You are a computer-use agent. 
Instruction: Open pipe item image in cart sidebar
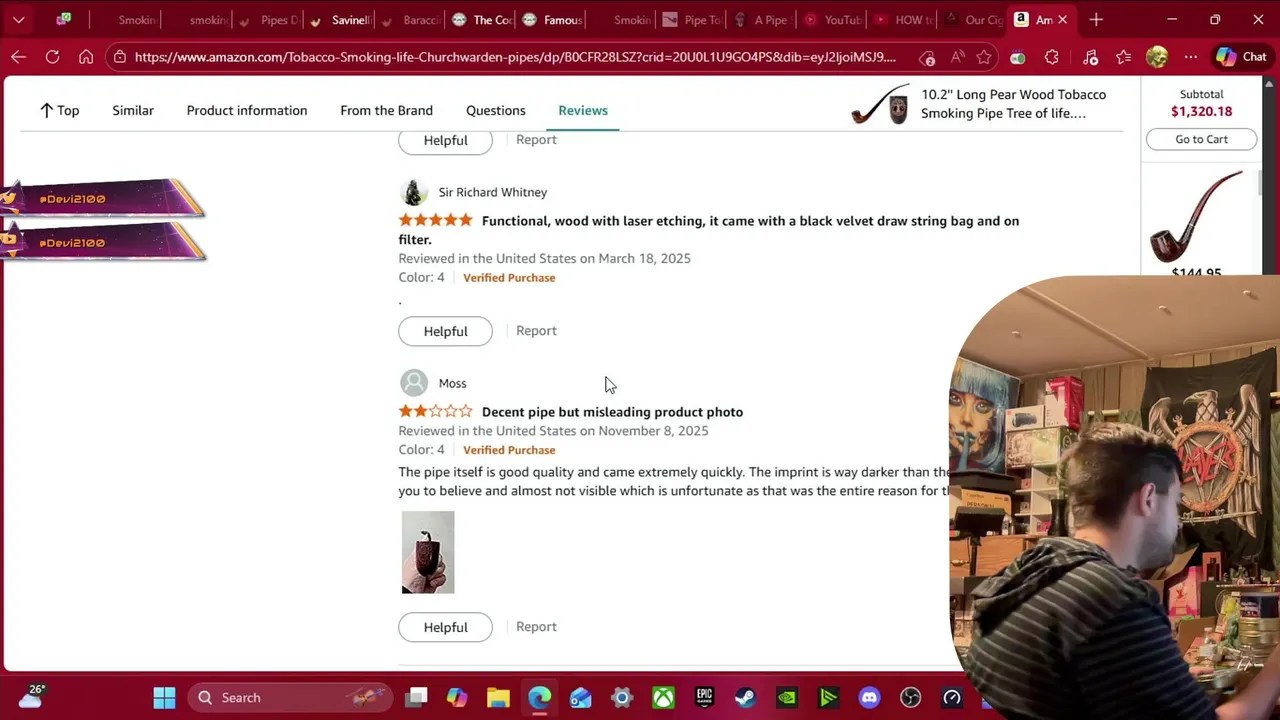[x=1197, y=216]
